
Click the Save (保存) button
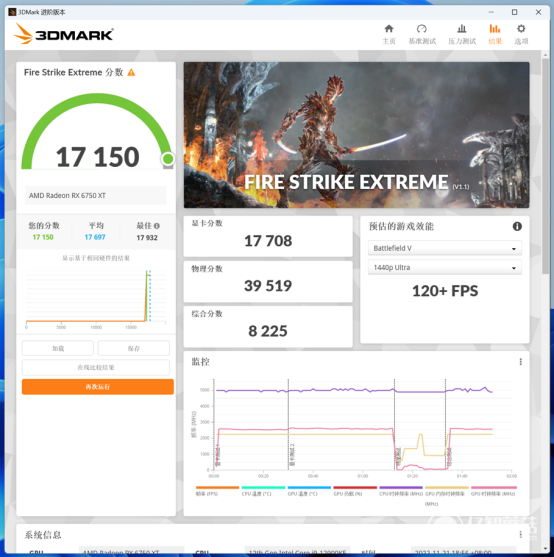pos(134,348)
